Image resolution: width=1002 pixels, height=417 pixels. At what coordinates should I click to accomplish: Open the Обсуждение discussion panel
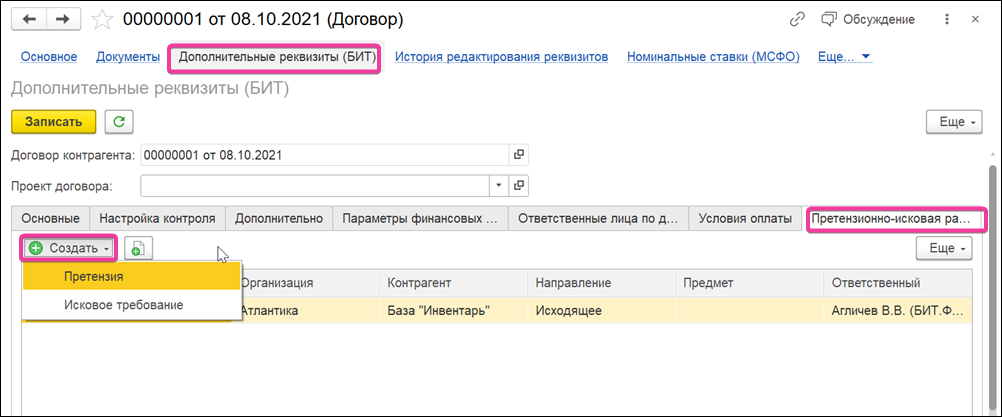[867, 20]
